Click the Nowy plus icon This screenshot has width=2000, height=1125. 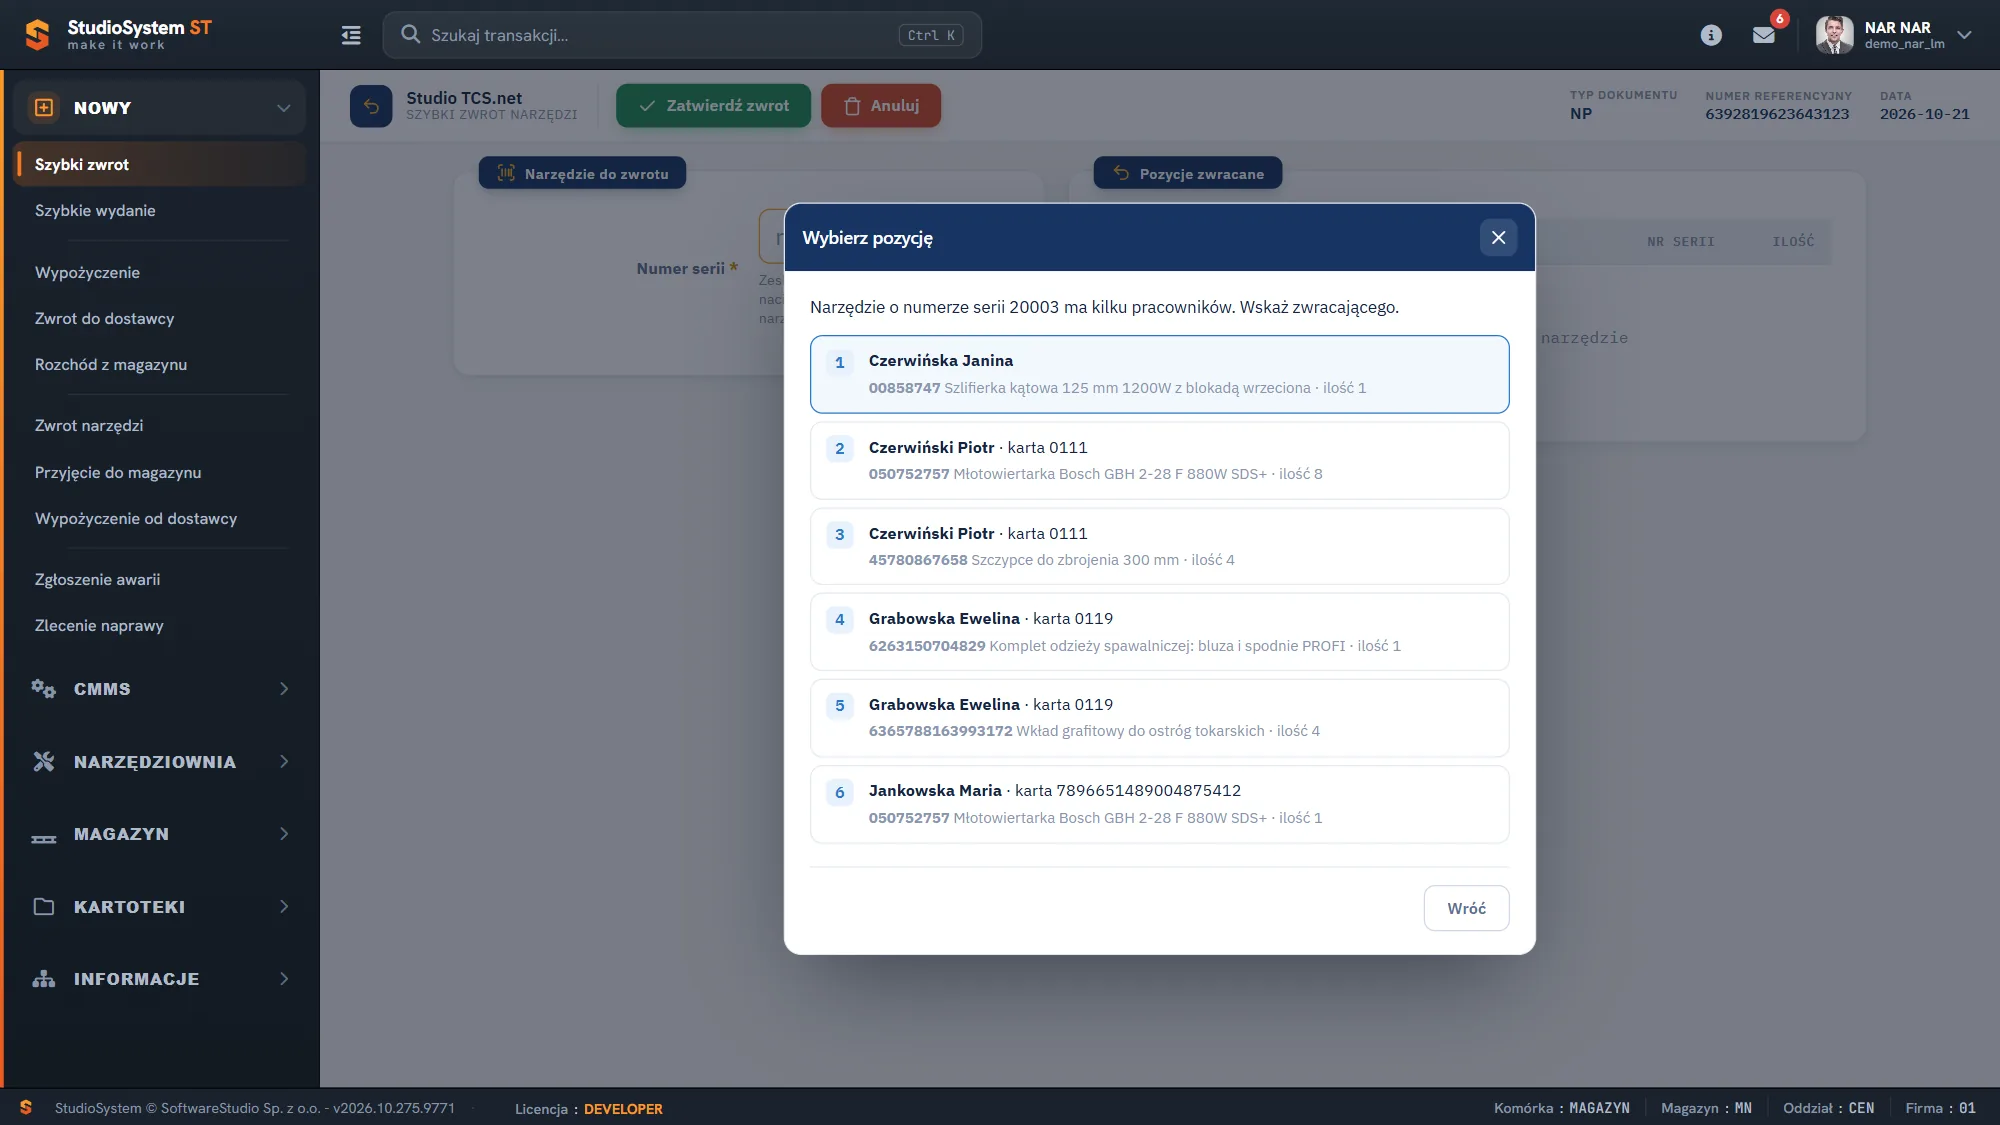44,108
